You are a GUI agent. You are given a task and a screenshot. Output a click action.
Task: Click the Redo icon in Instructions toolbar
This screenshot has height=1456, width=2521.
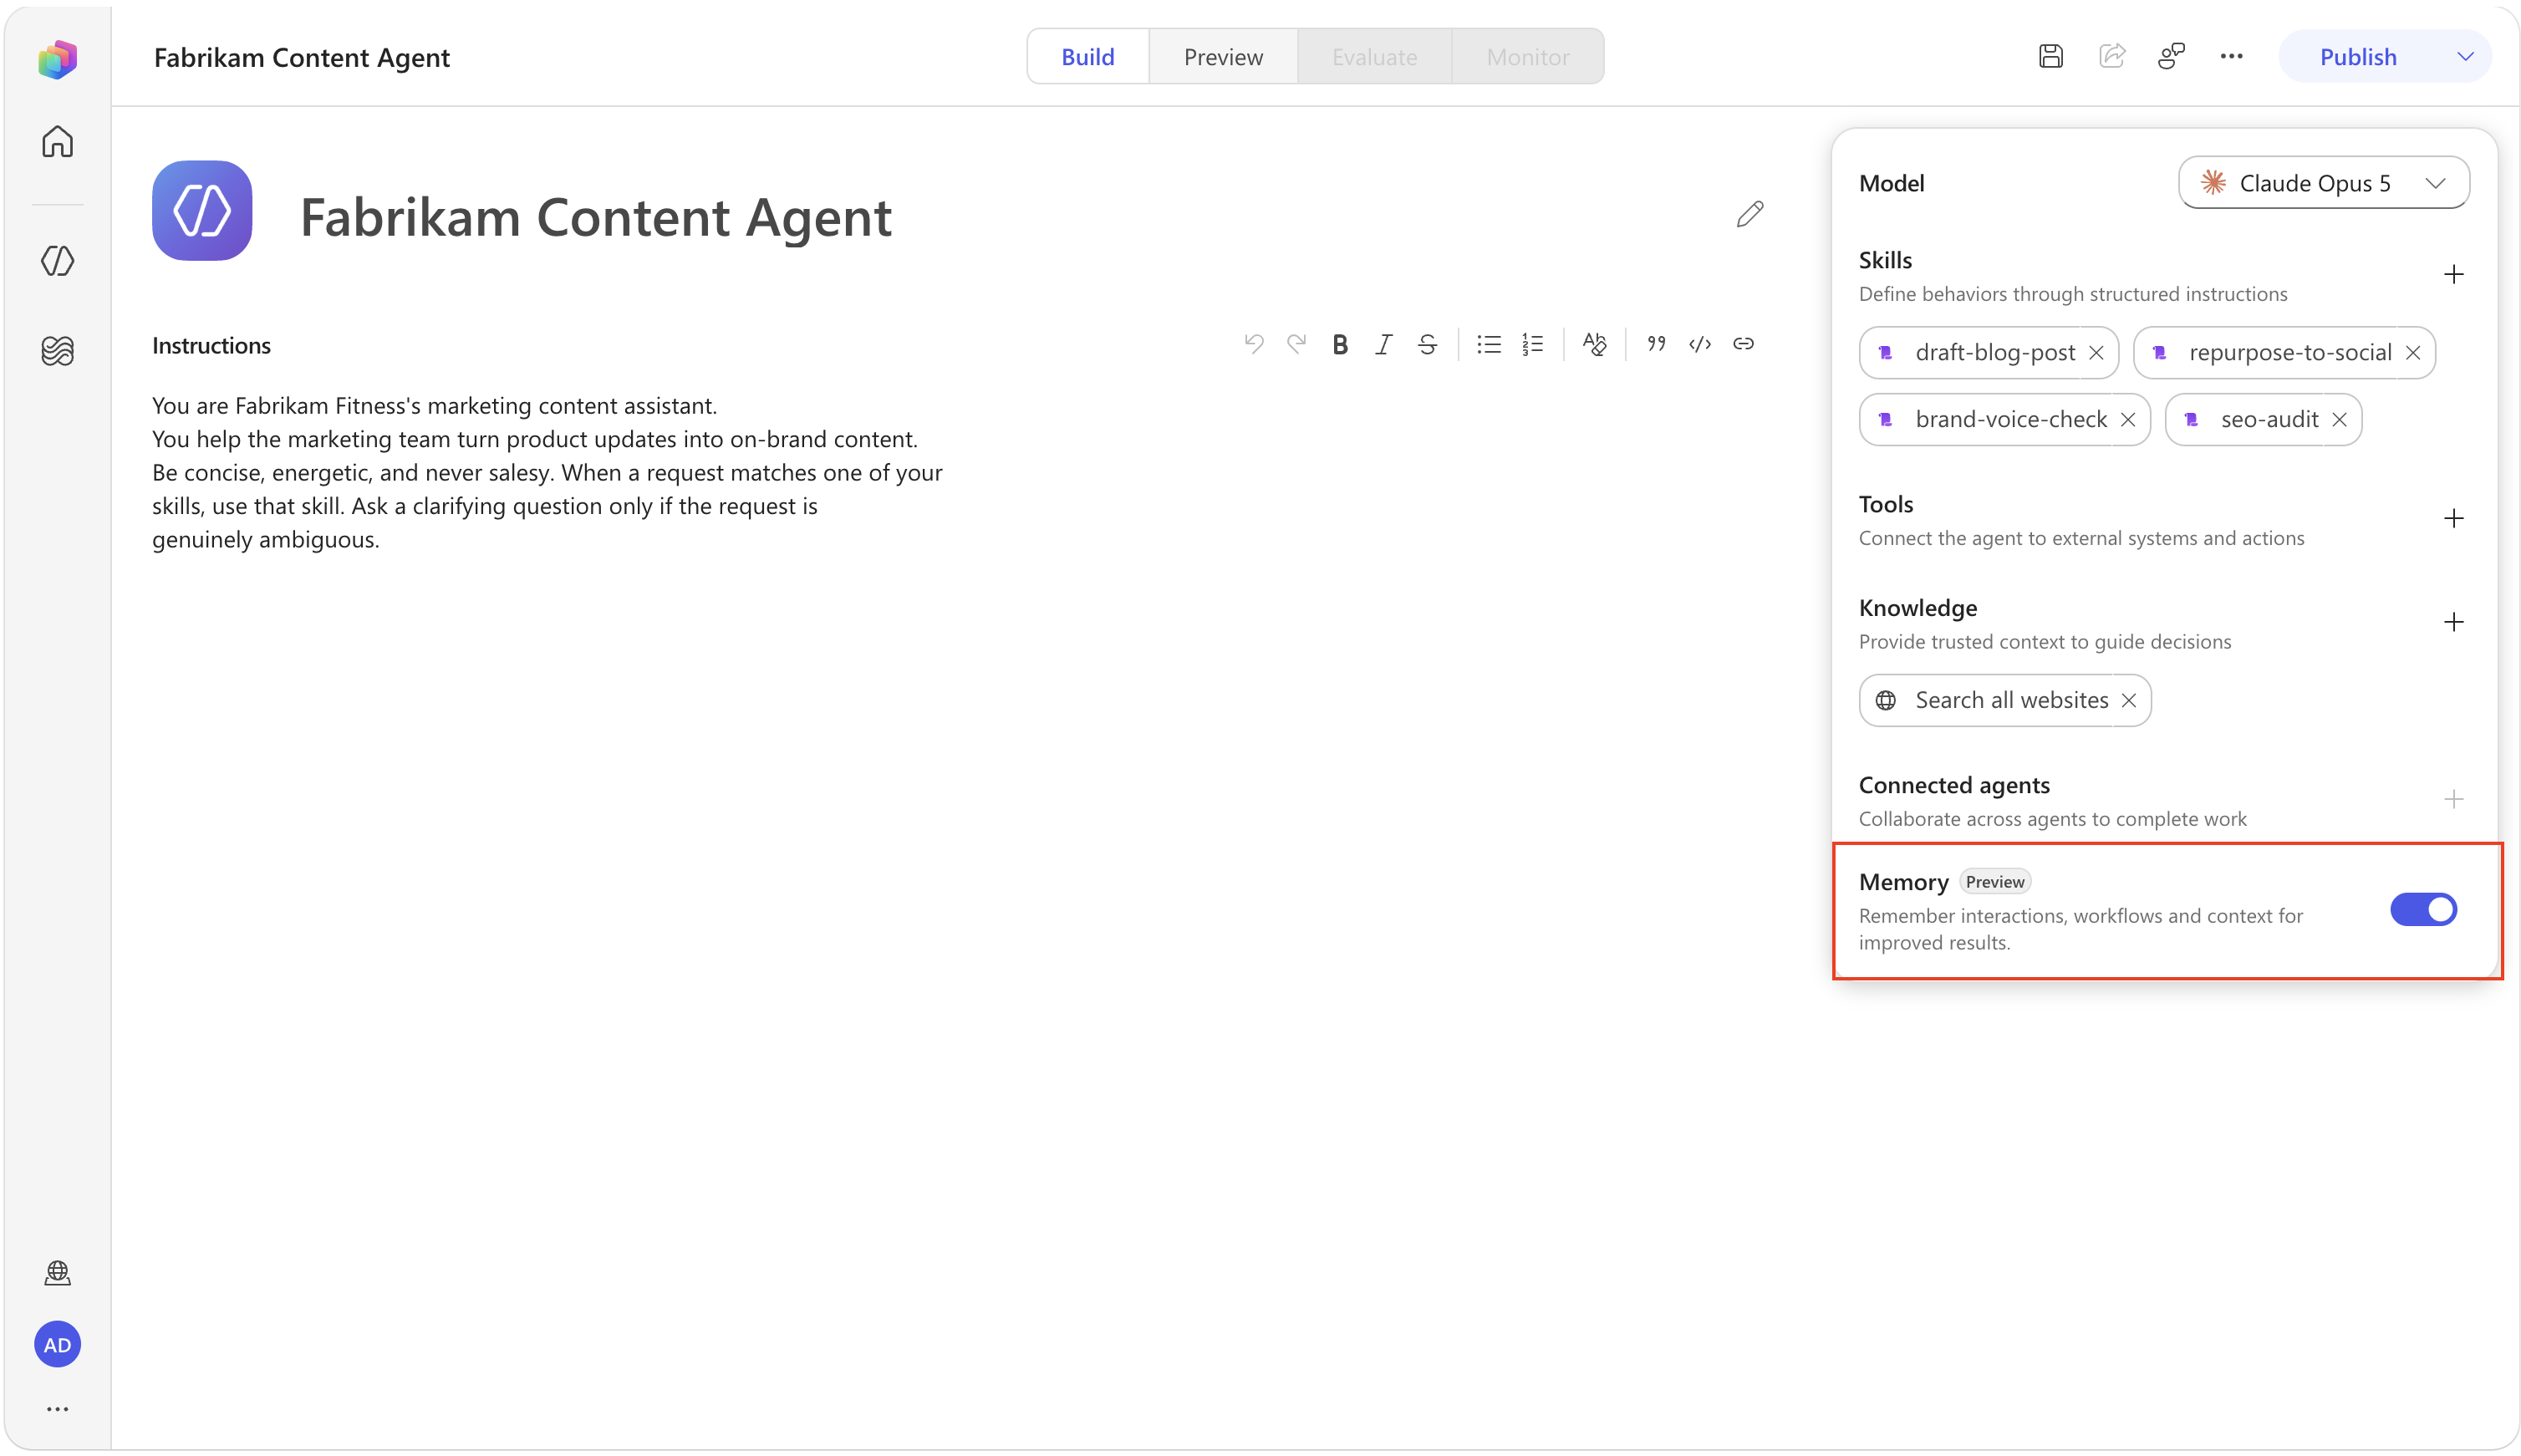(x=1296, y=344)
